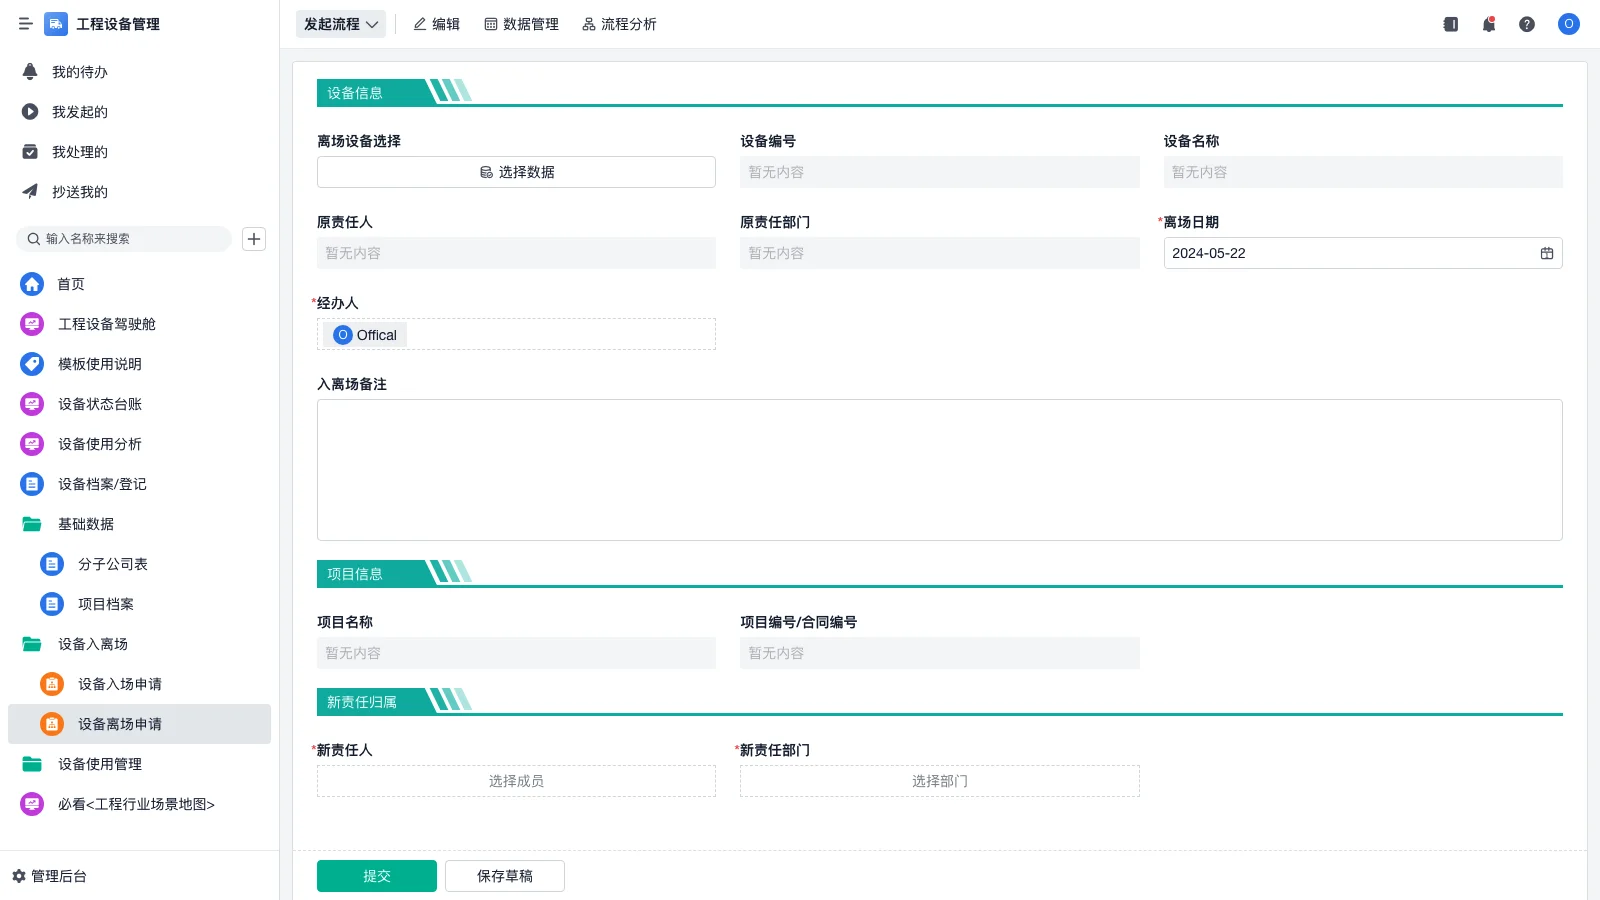Click the 入离场备注 text area
Viewport: 1600px width, 900px height.
click(940, 470)
